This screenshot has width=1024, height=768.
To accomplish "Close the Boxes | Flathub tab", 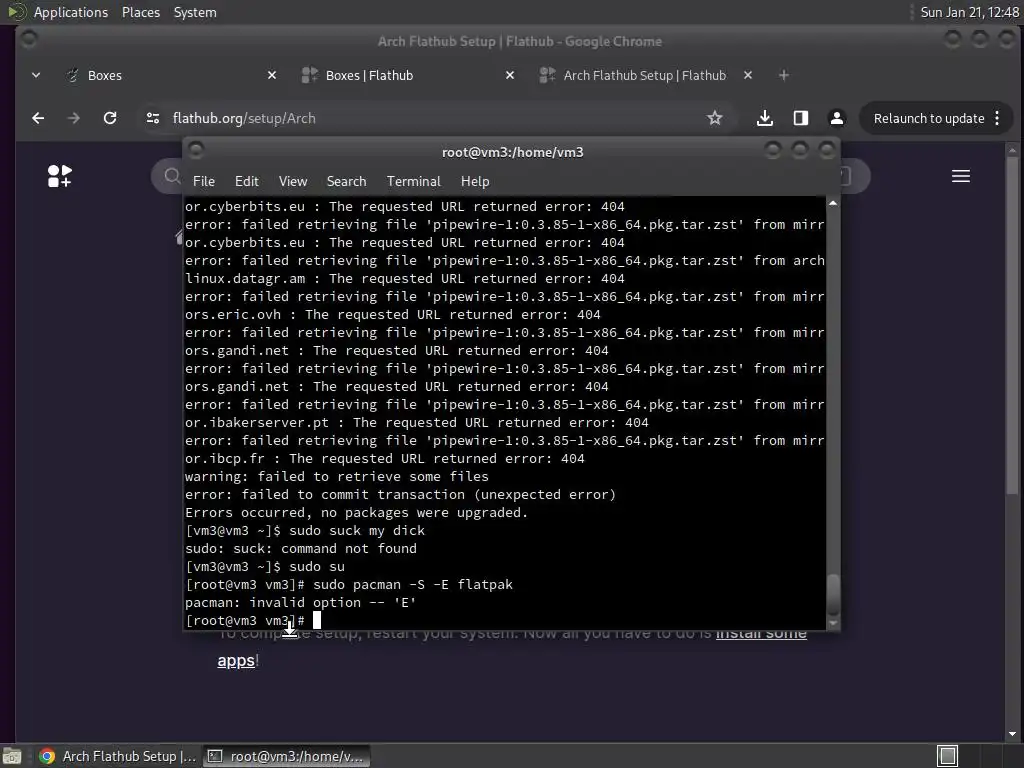I will [x=510, y=75].
